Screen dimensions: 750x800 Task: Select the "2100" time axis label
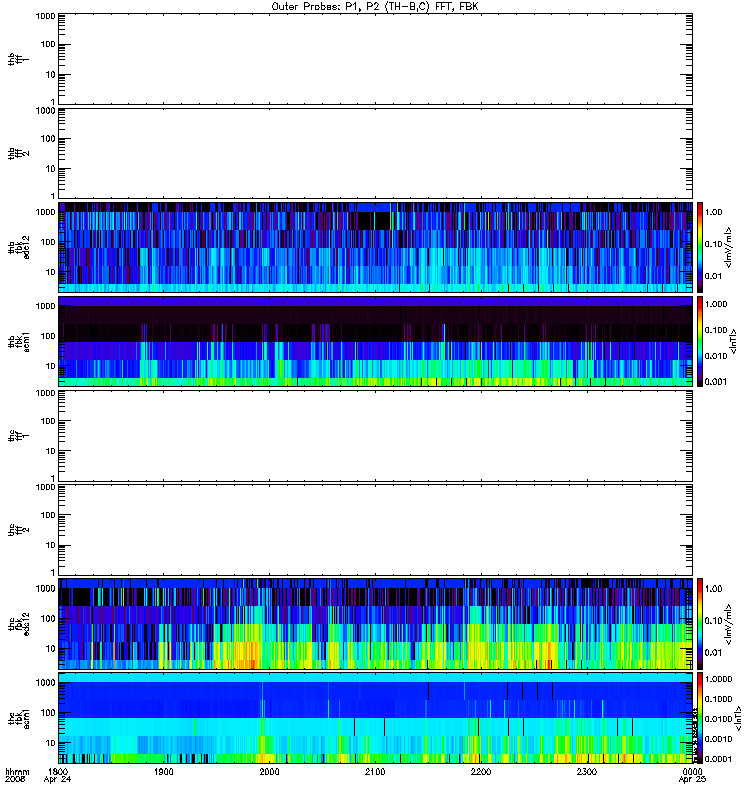(375, 771)
